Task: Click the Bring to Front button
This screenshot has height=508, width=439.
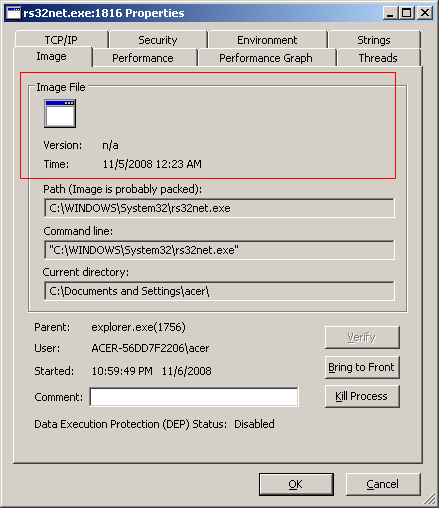Action: click(362, 367)
